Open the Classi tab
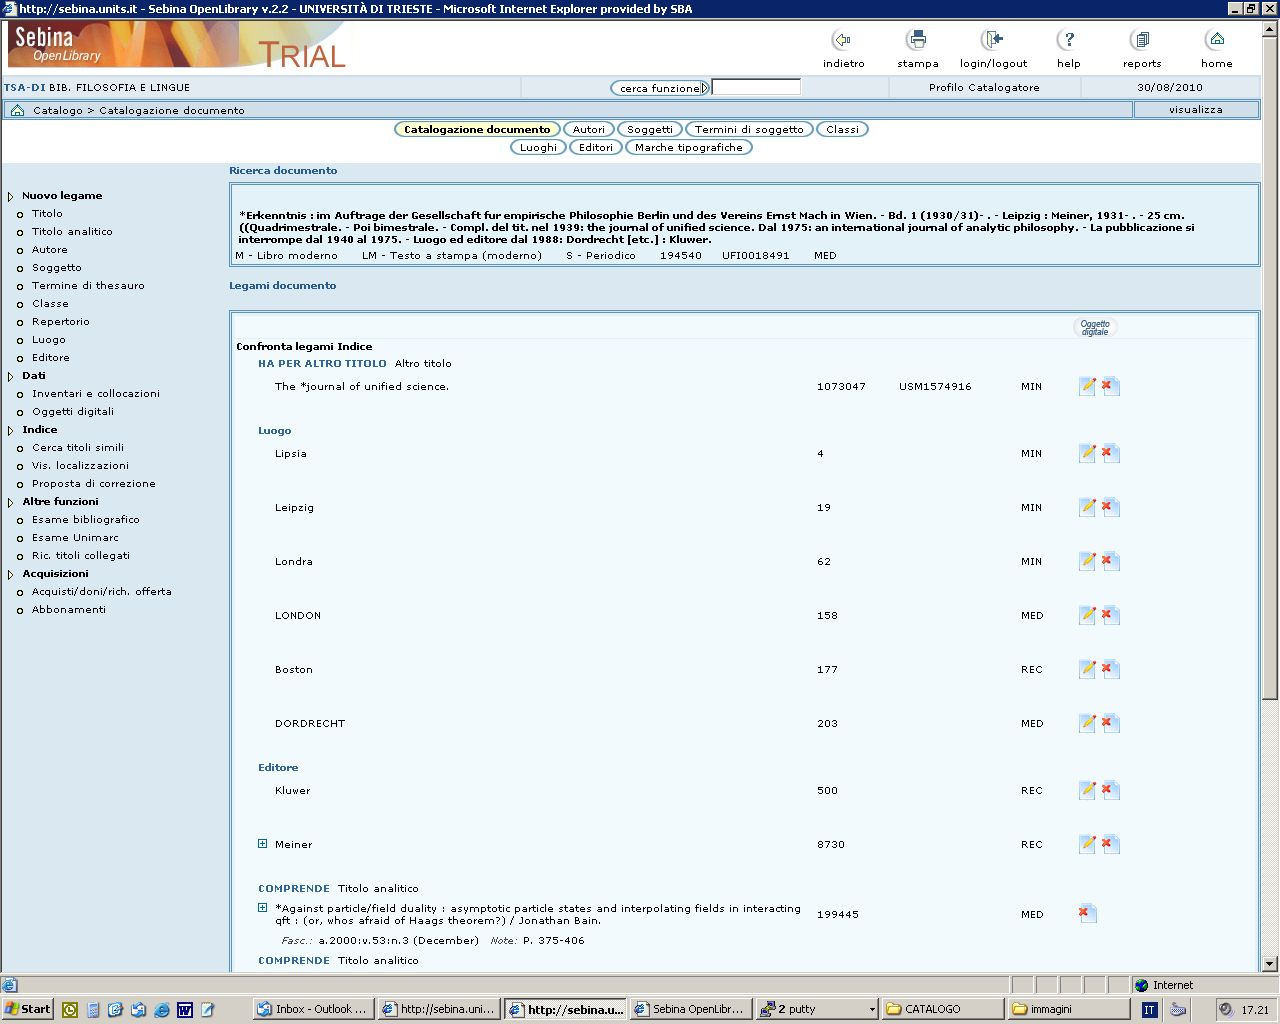1280x1024 pixels. click(x=842, y=129)
